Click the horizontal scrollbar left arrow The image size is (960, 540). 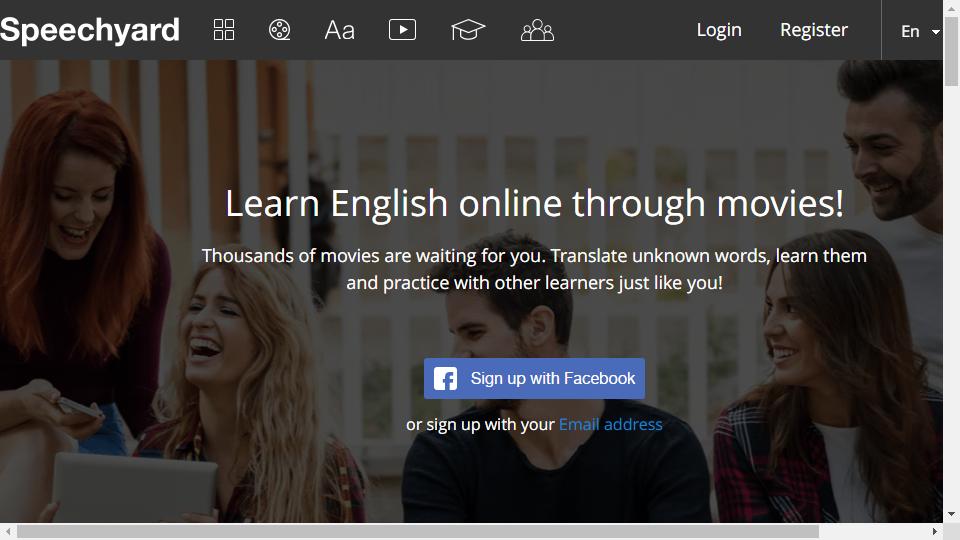pyautogui.click(x=8, y=531)
